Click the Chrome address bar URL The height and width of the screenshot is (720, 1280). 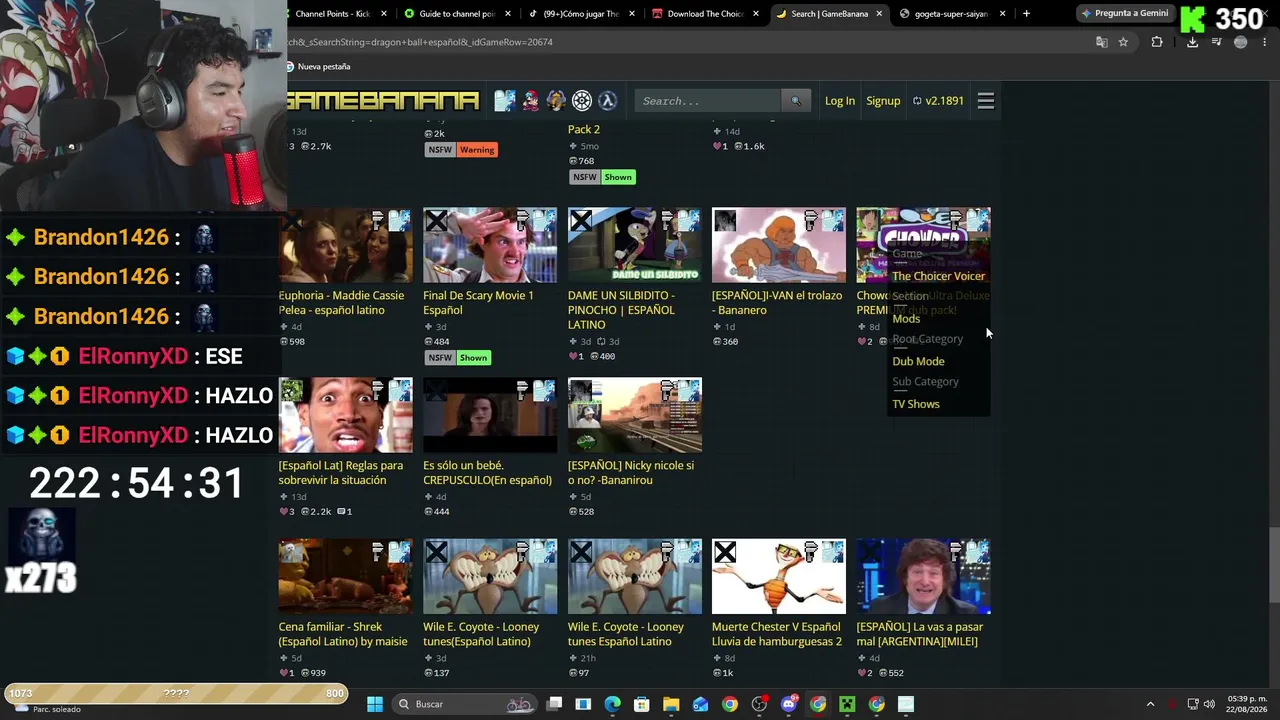420,42
